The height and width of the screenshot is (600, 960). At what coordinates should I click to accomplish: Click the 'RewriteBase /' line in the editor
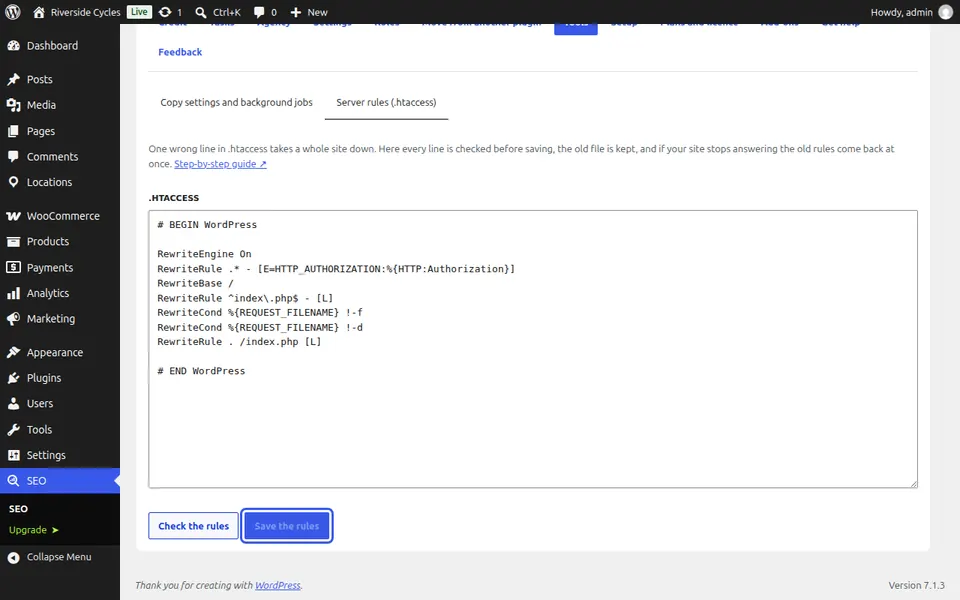pos(195,283)
